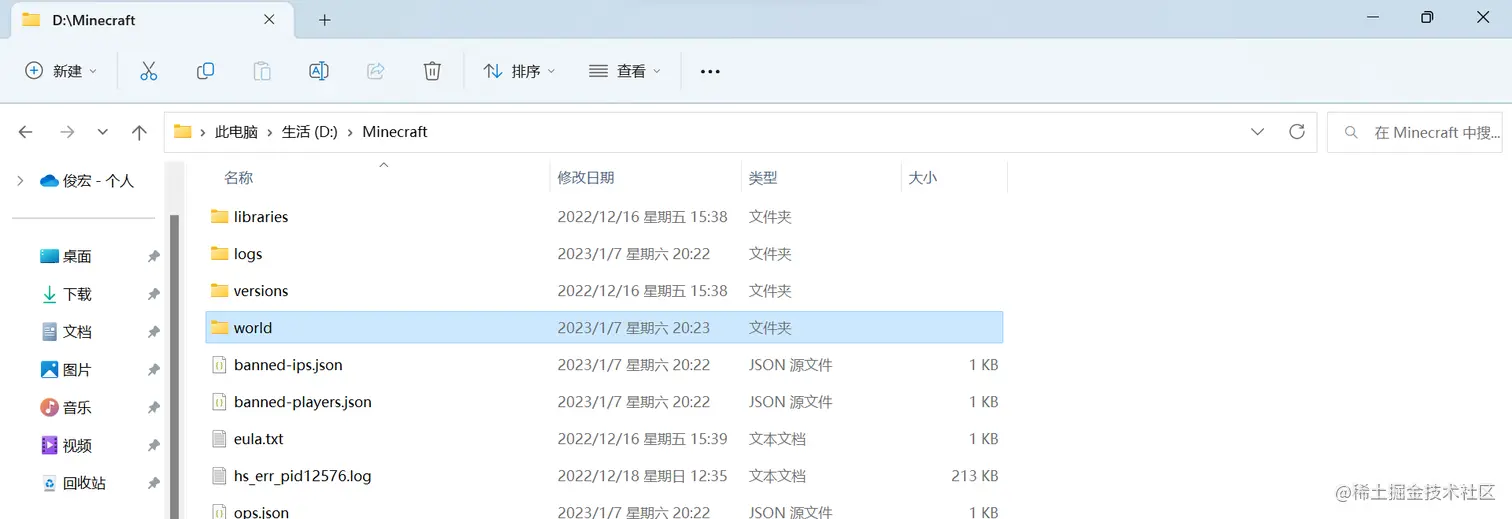Unpin the 视频 quick access pin
Screen dimensions: 1512x519
tap(153, 446)
